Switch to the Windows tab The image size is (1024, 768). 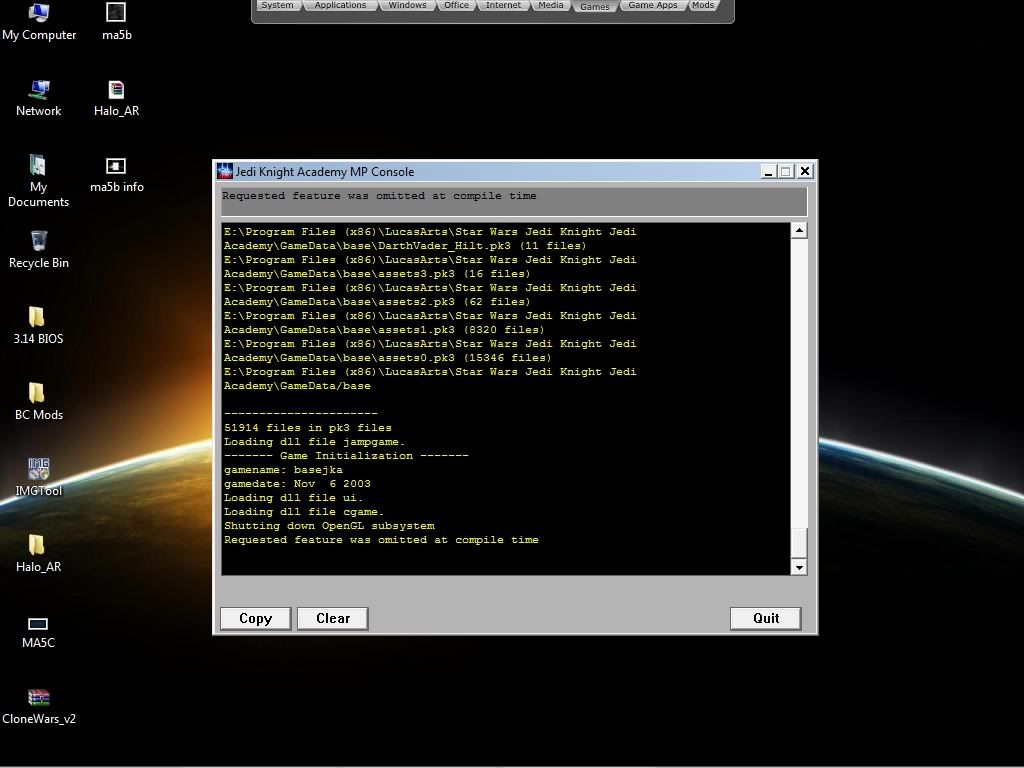point(407,5)
